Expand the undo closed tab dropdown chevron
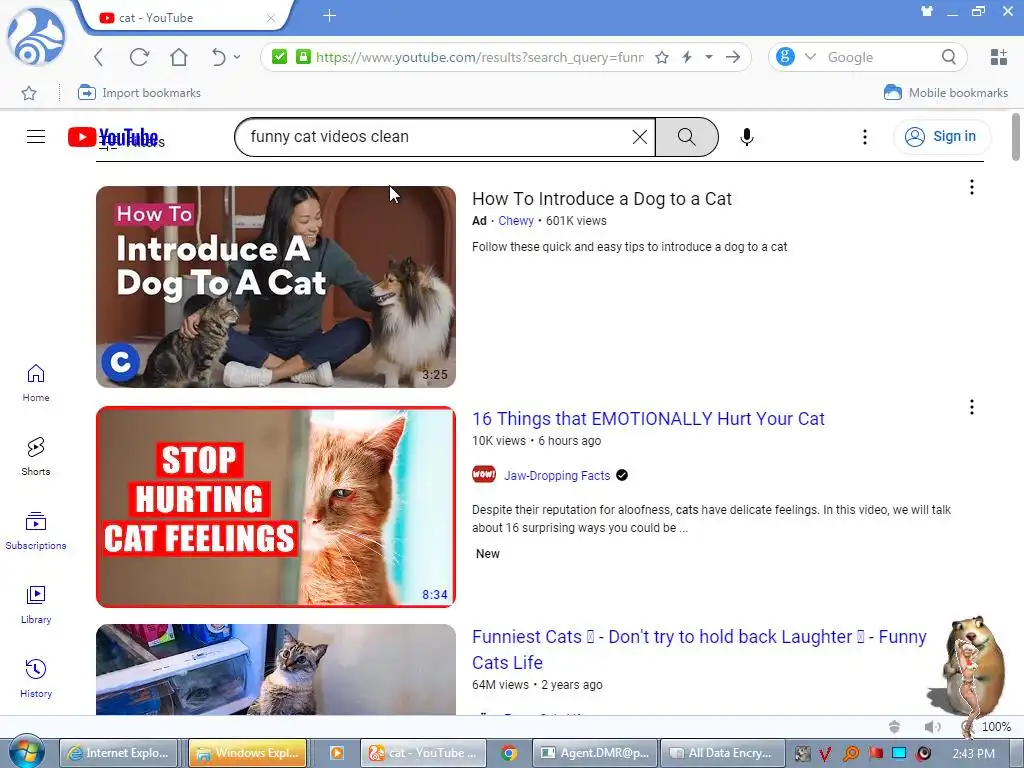This screenshot has height=768, width=1024. tap(237, 57)
